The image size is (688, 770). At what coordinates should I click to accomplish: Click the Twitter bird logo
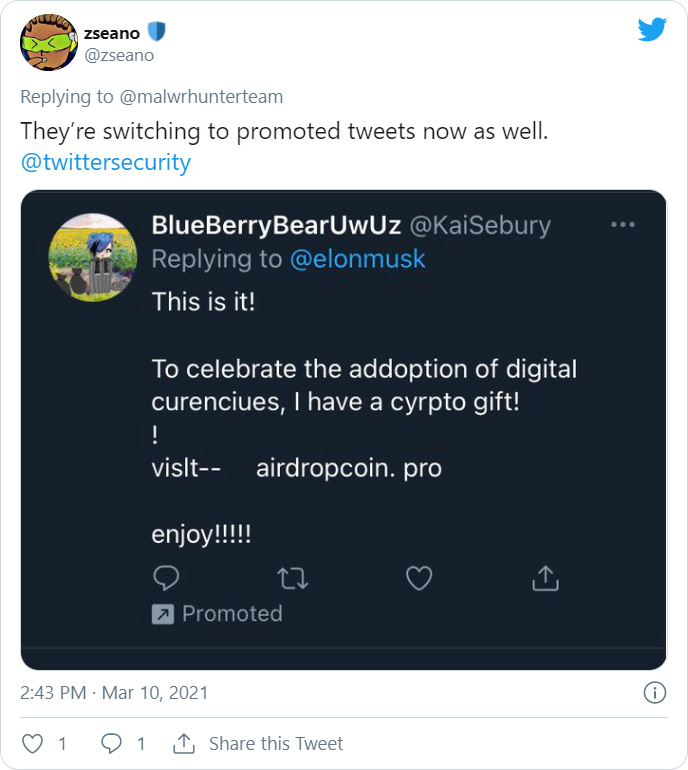[x=652, y=29]
